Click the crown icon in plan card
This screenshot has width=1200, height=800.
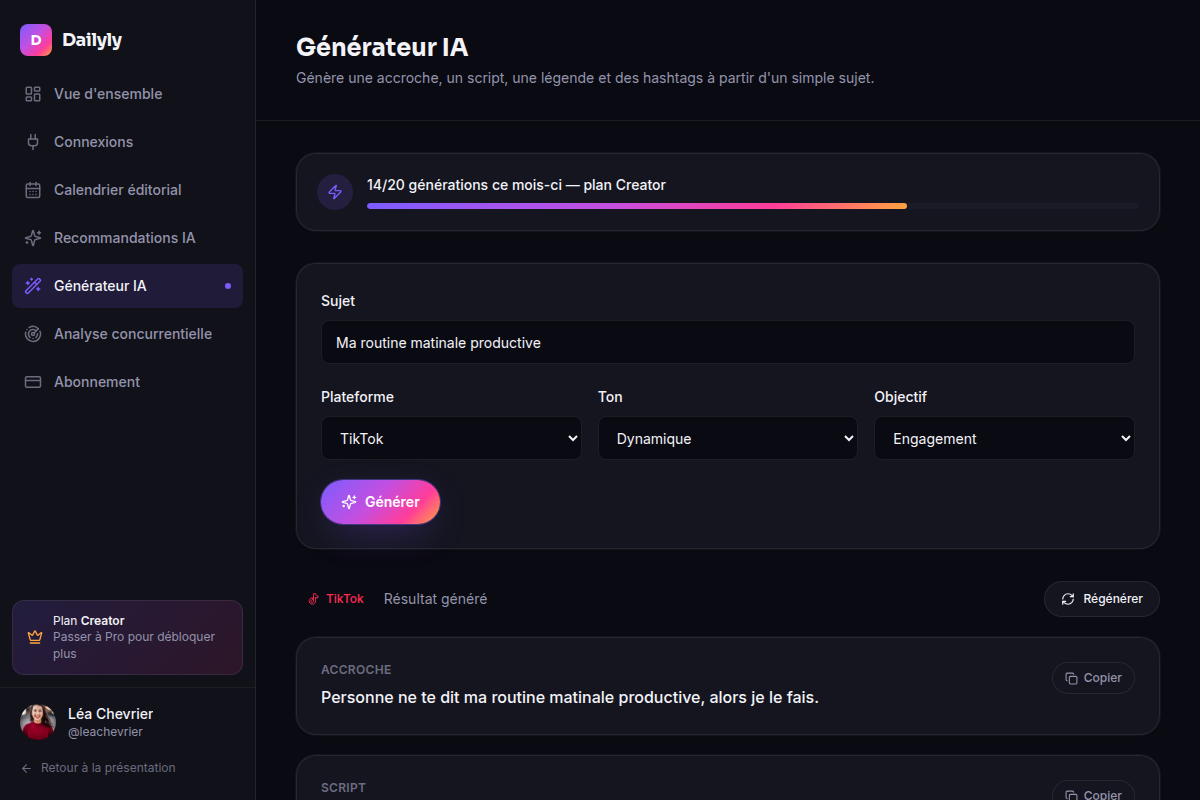[35, 637]
